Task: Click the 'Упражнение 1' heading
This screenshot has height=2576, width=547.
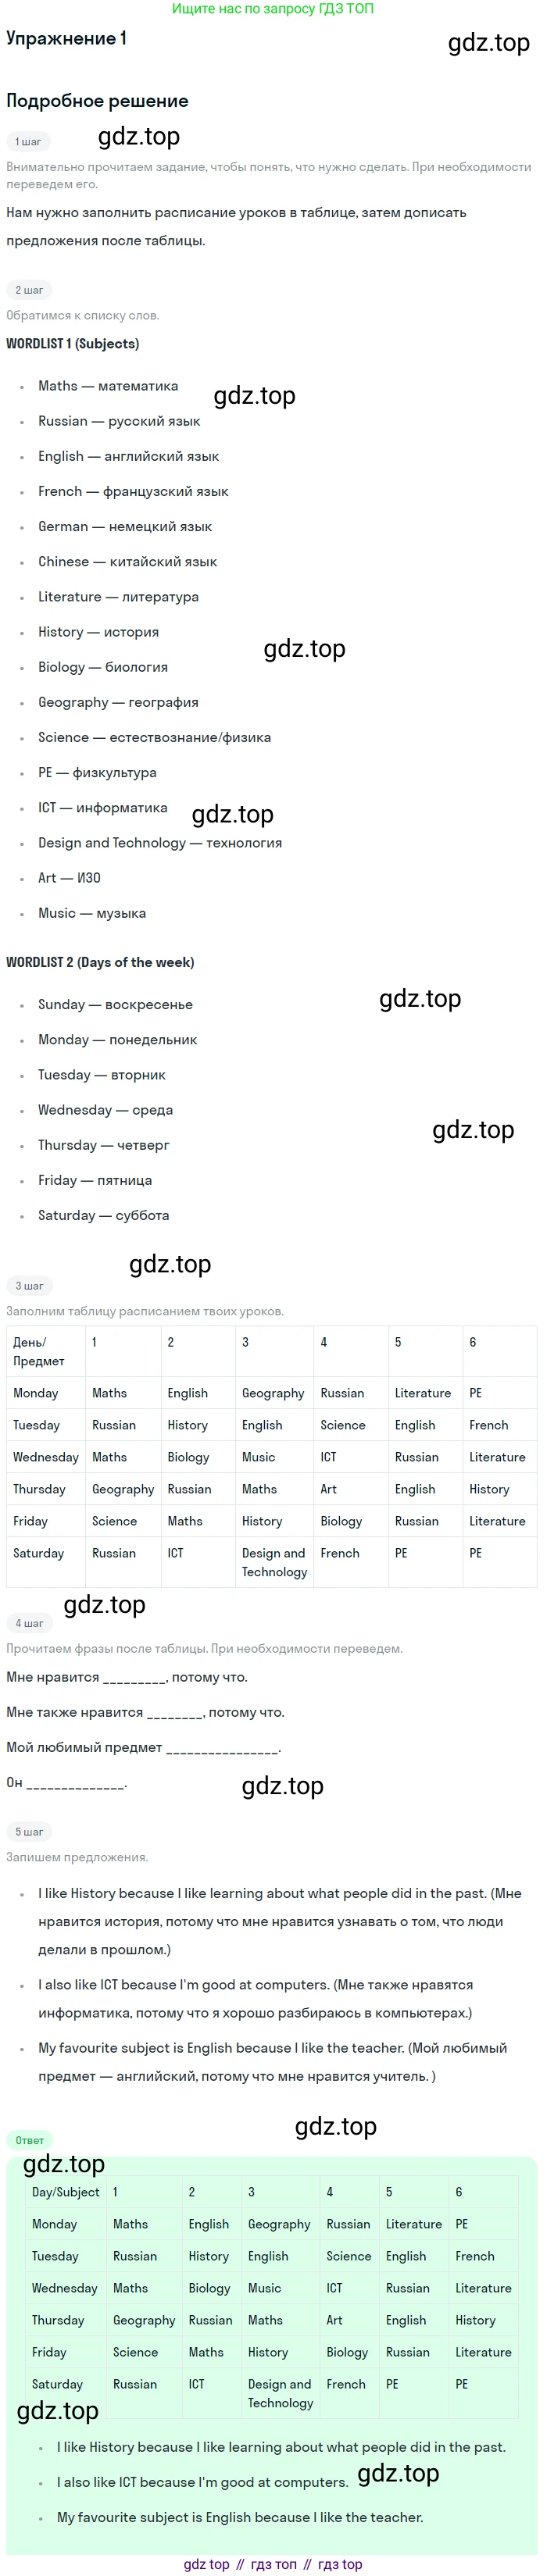Action: [x=66, y=39]
